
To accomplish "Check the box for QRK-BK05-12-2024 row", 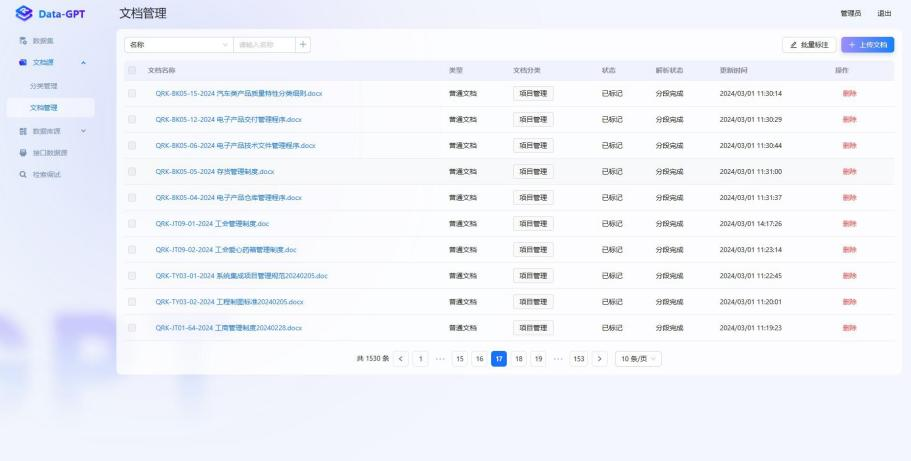I will (132, 120).
